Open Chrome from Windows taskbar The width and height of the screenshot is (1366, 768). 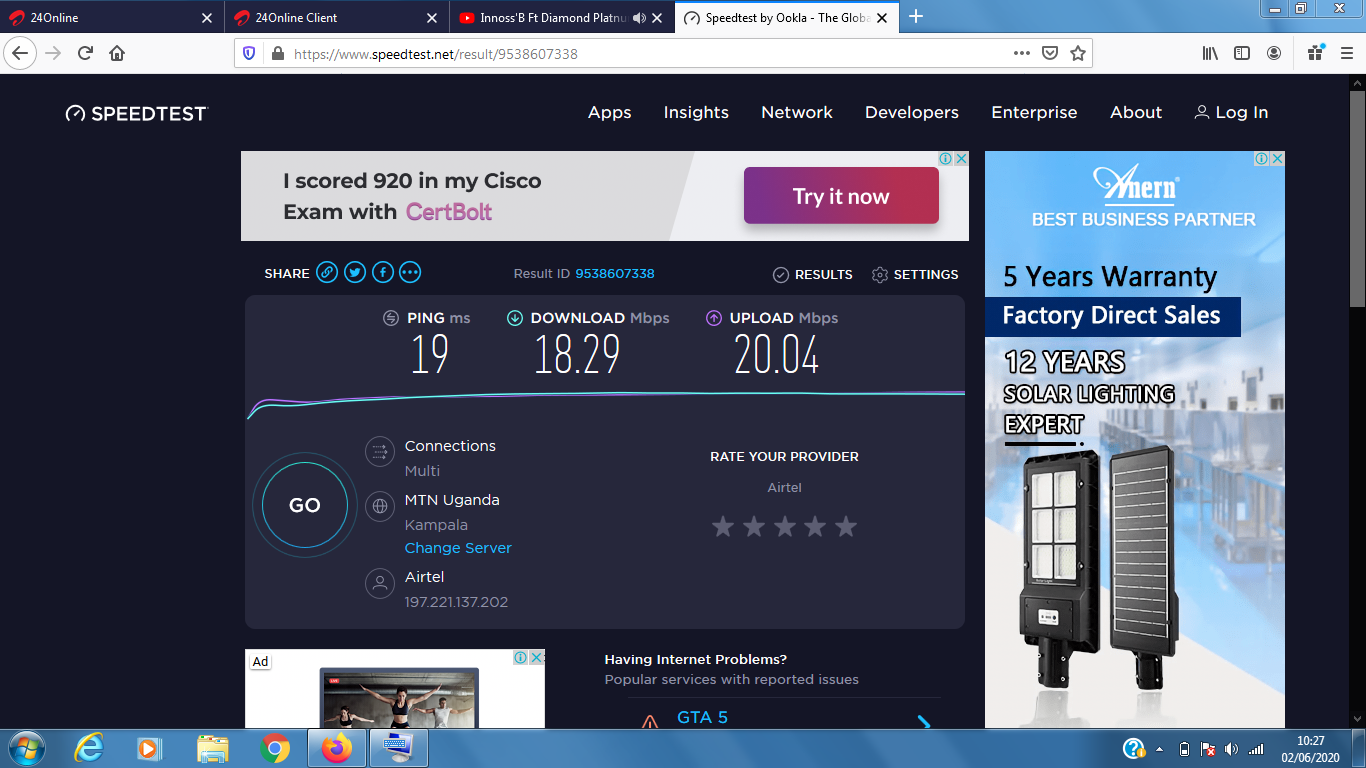click(275, 748)
